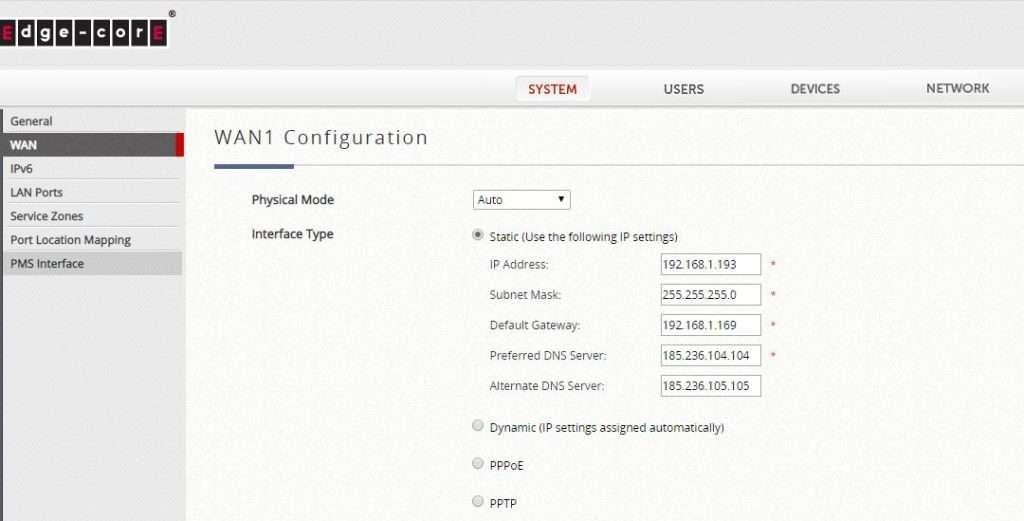Click the IP Address input field
Screen dimensions: 1024x521
pos(711,264)
